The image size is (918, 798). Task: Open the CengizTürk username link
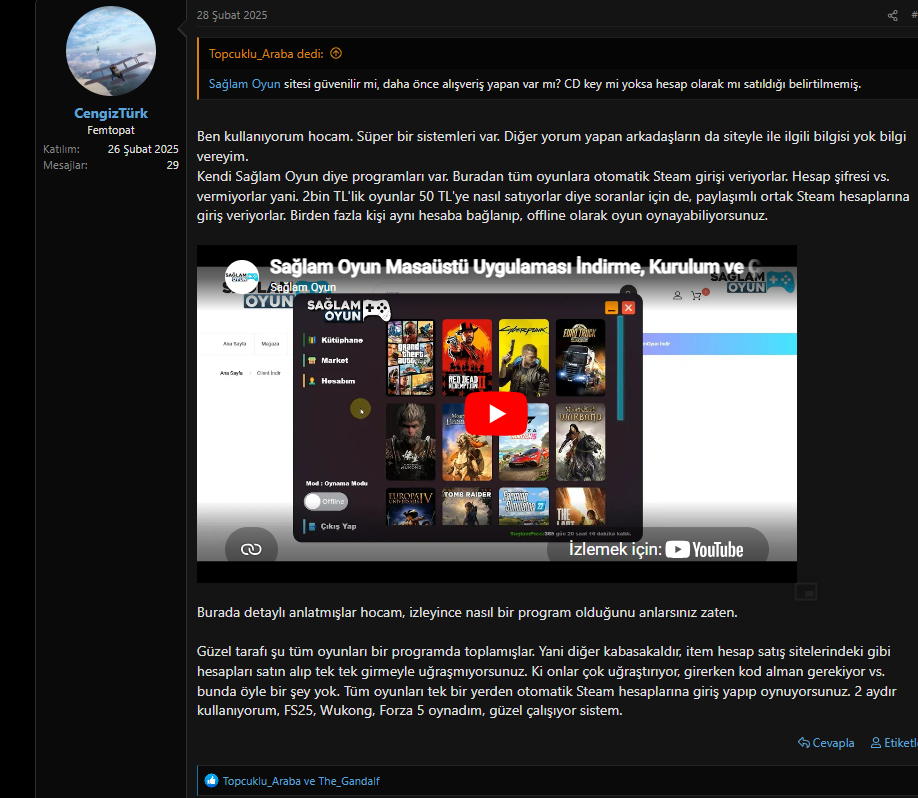pyautogui.click(x=111, y=113)
